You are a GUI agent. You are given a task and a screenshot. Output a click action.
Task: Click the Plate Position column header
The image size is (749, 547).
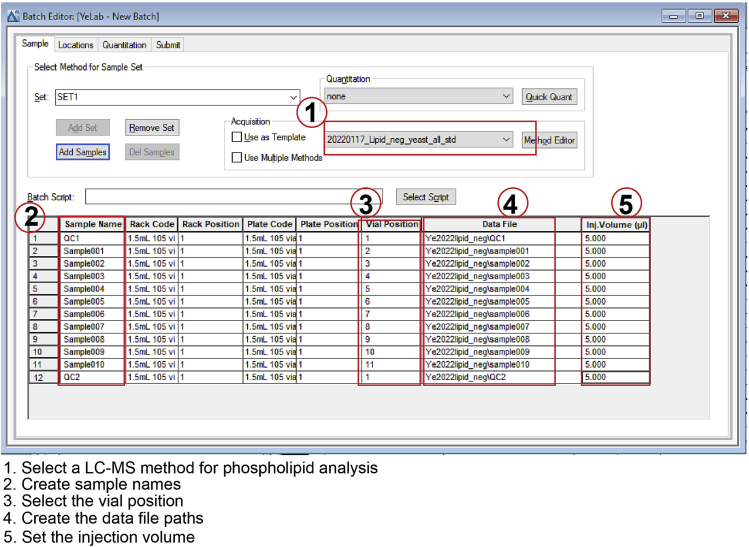tap(328, 224)
